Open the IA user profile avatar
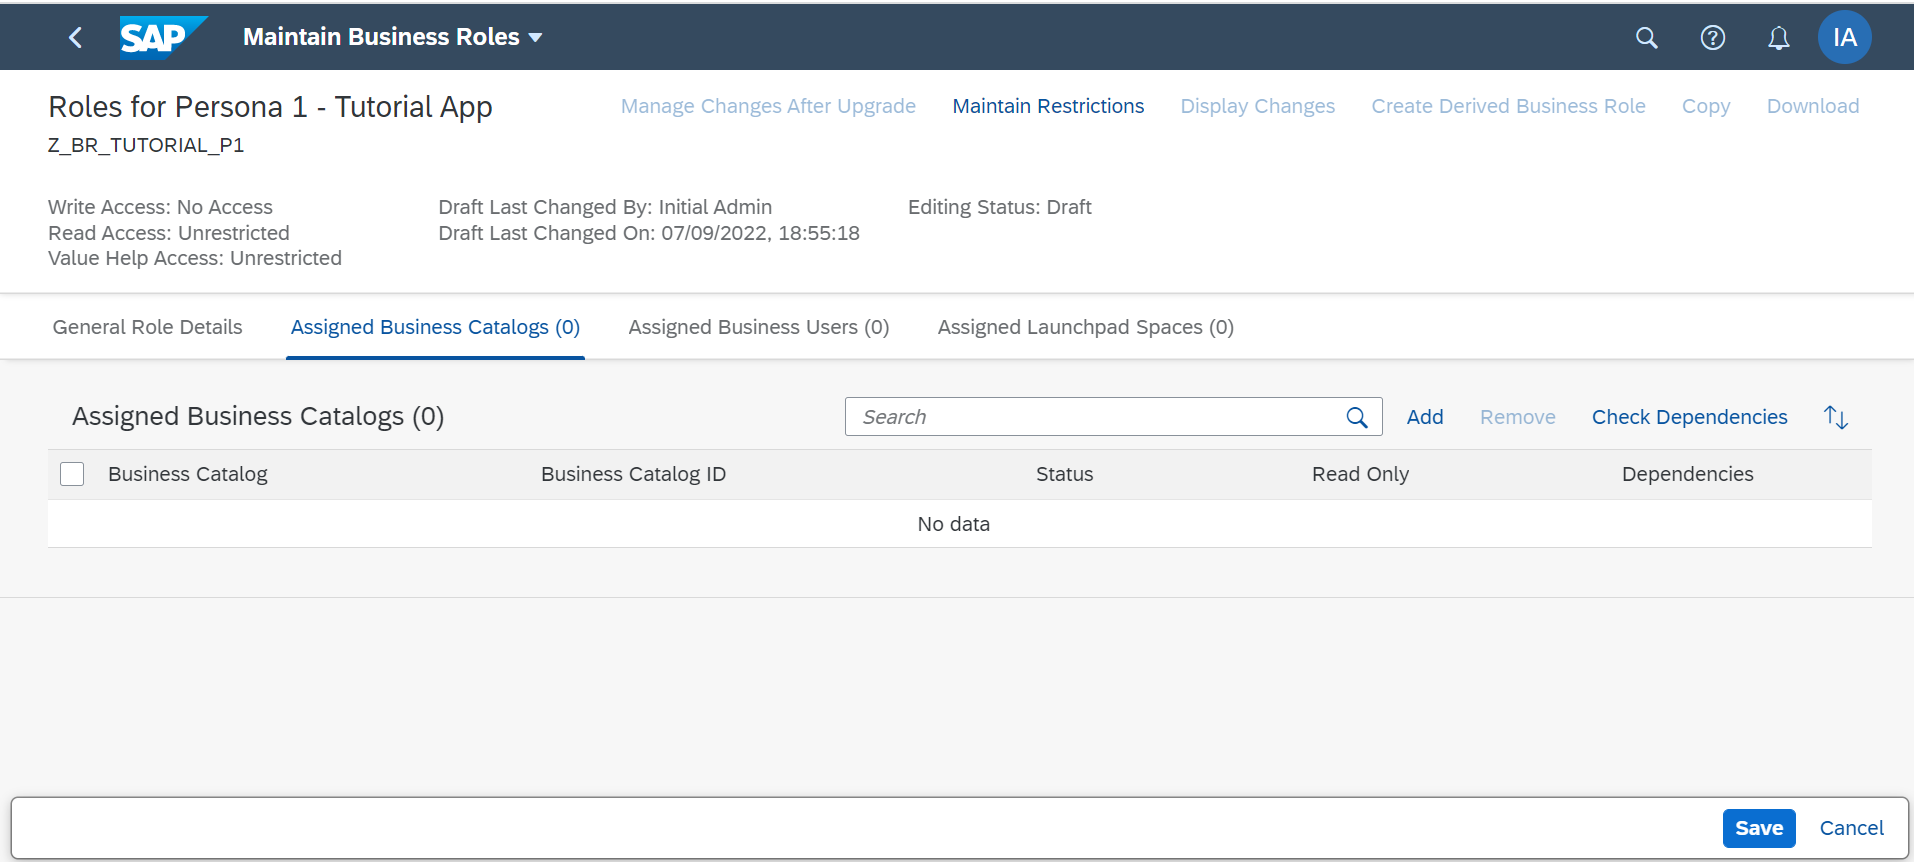This screenshot has width=1914, height=862. [1844, 38]
